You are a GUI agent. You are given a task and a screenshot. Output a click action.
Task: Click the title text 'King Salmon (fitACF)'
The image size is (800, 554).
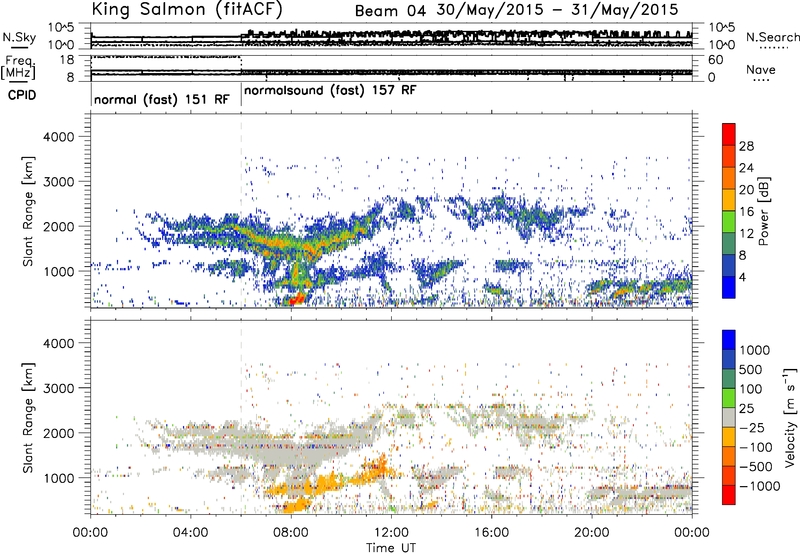(187, 10)
